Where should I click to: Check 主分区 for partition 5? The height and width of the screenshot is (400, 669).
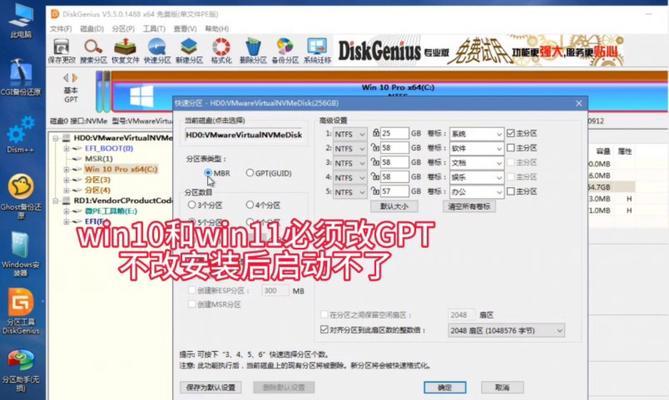tap(511, 191)
